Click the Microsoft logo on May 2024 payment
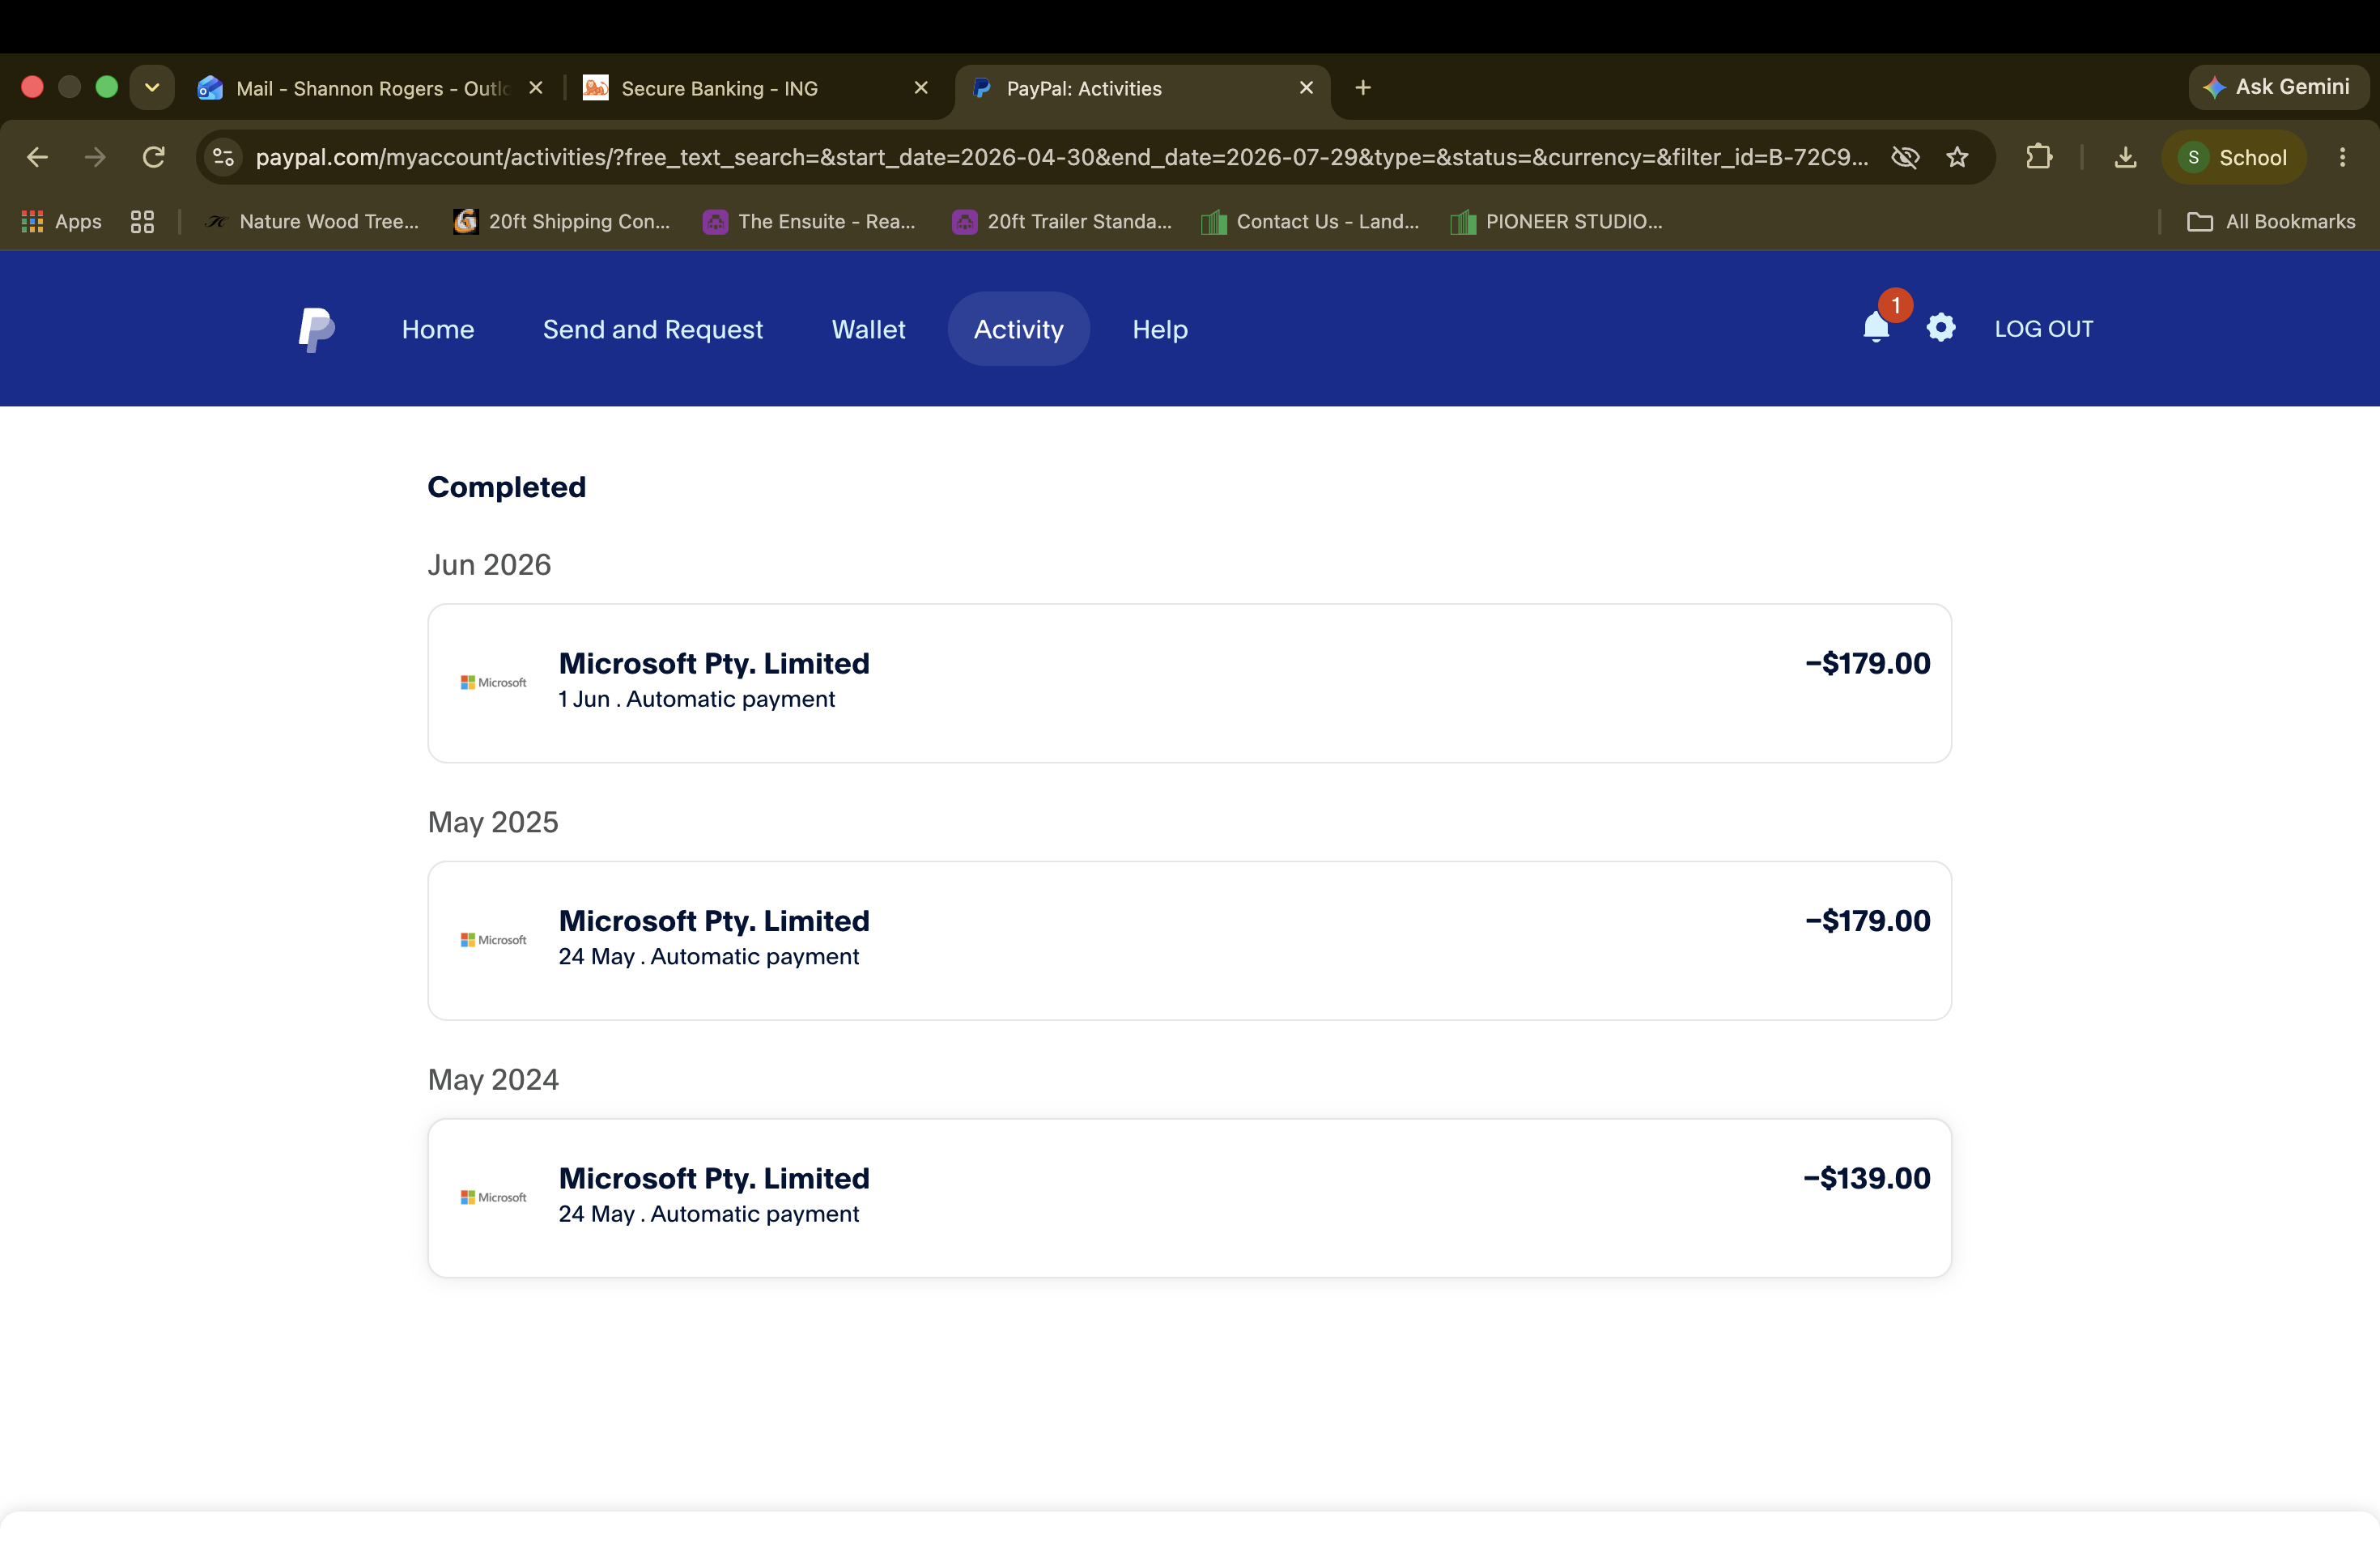 [493, 1197]
